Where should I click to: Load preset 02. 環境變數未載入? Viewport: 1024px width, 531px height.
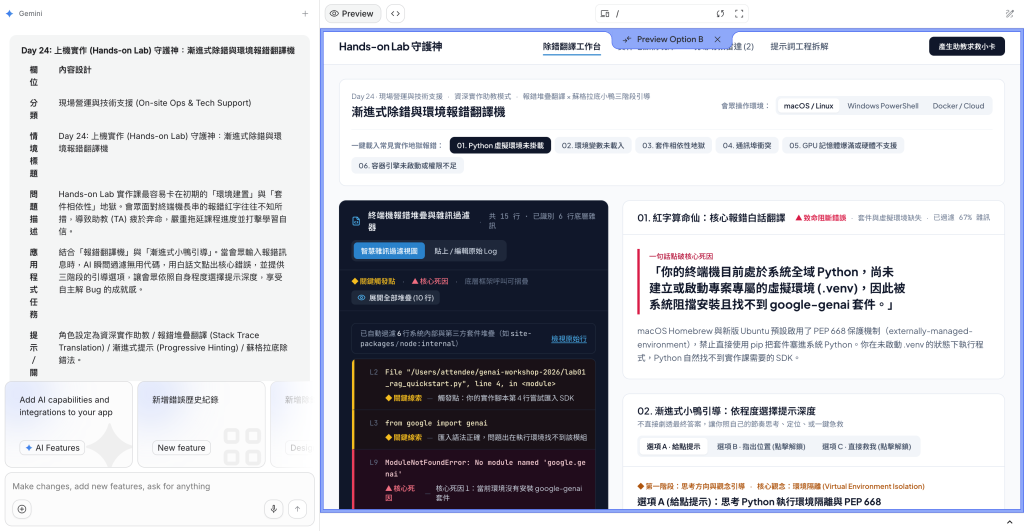point(593,146)
